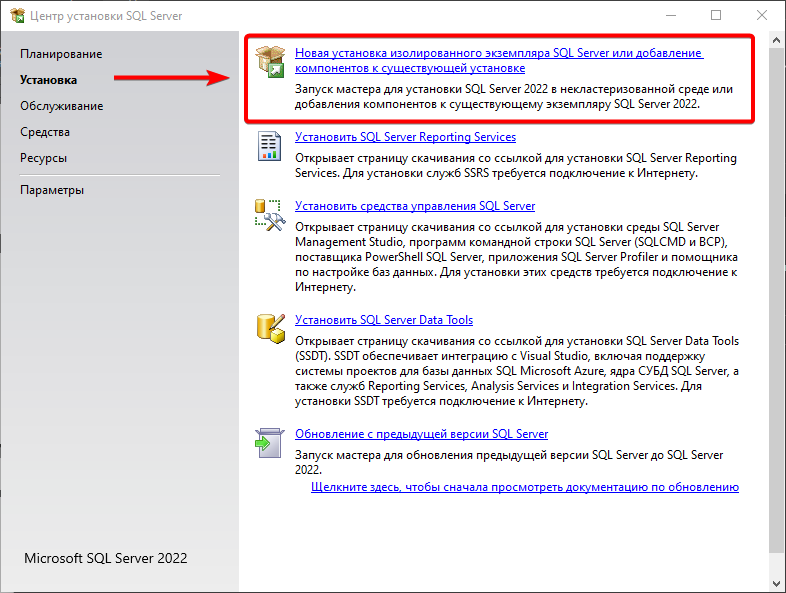
Task: Start Обновление с предыдущей версии SQL Server
Action: click(x=422, y=434)
